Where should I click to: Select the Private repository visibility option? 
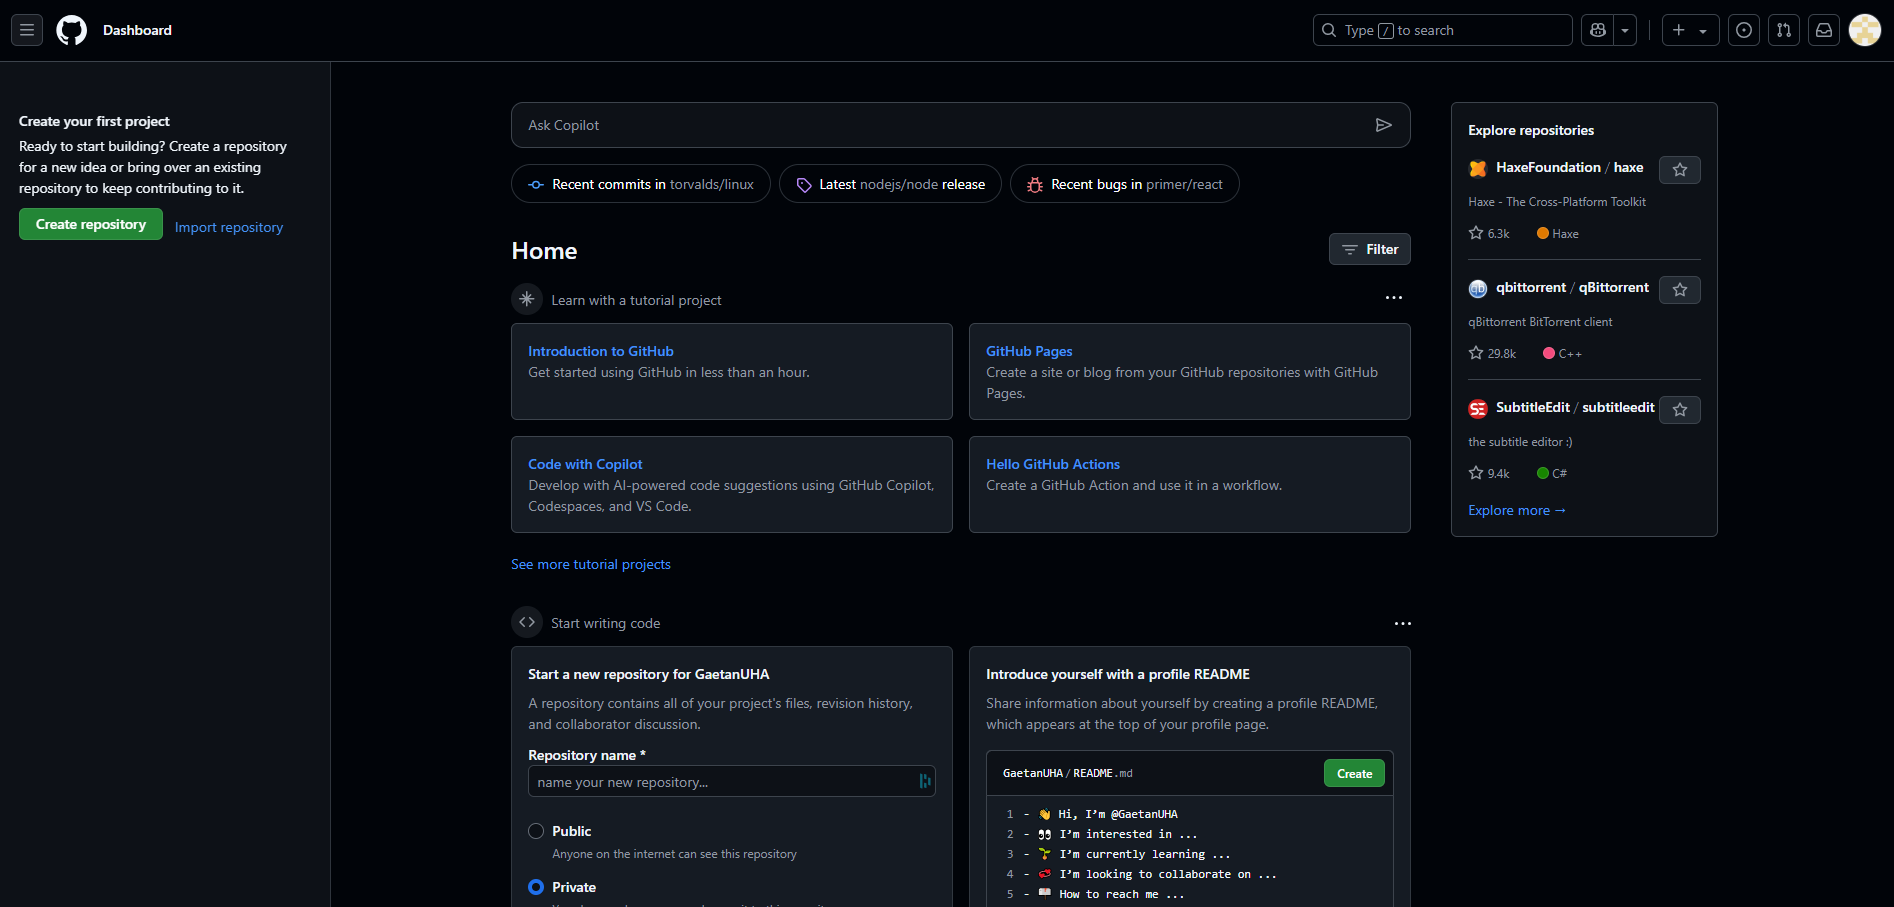coord(537,887)
